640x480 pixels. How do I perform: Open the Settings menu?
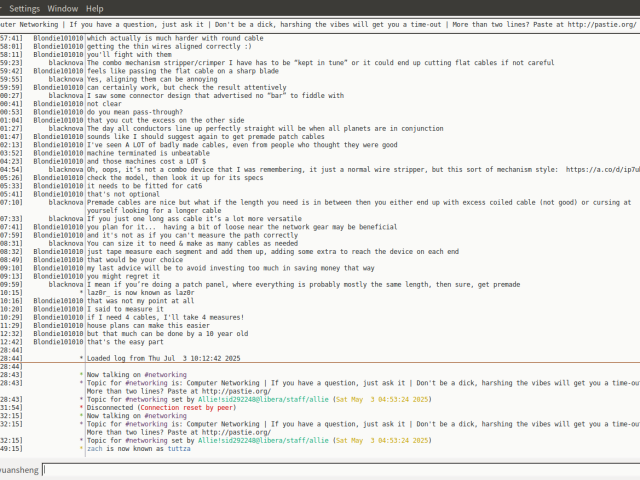pyautogui.click(x=24, y=9)
